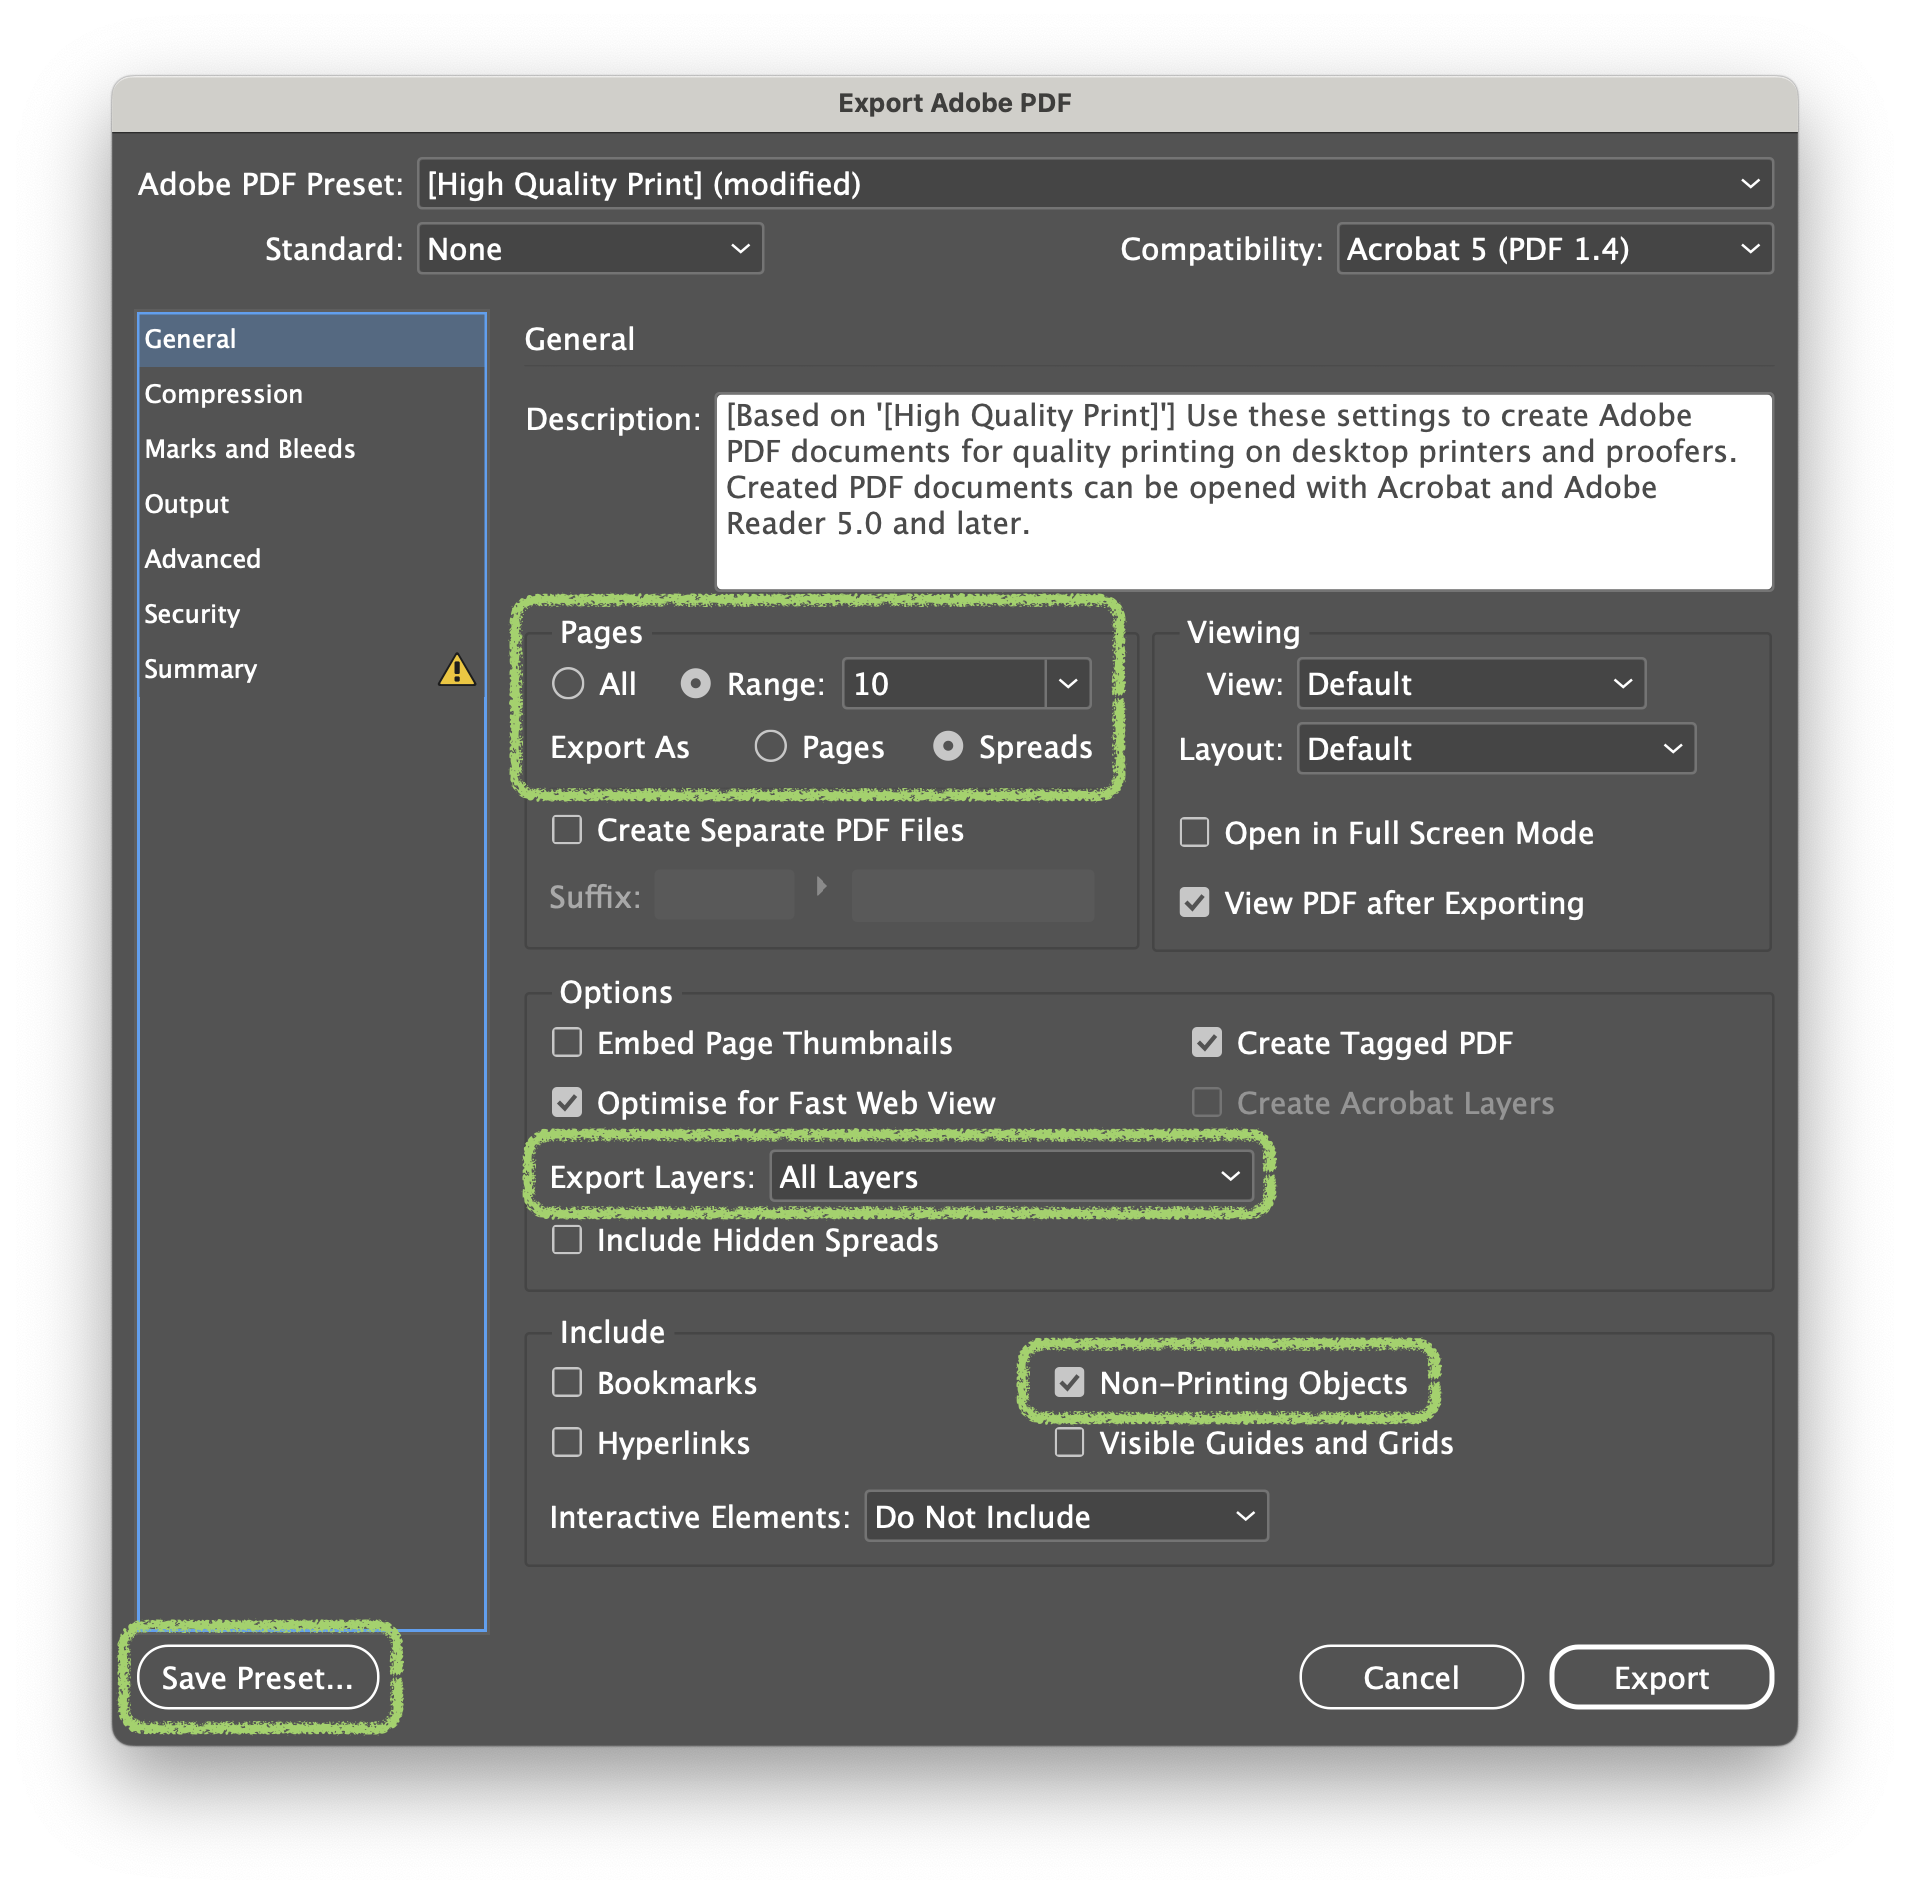The image size is (1910, 1894).
Task: Open the Security category
Action: tap(312, 614)
